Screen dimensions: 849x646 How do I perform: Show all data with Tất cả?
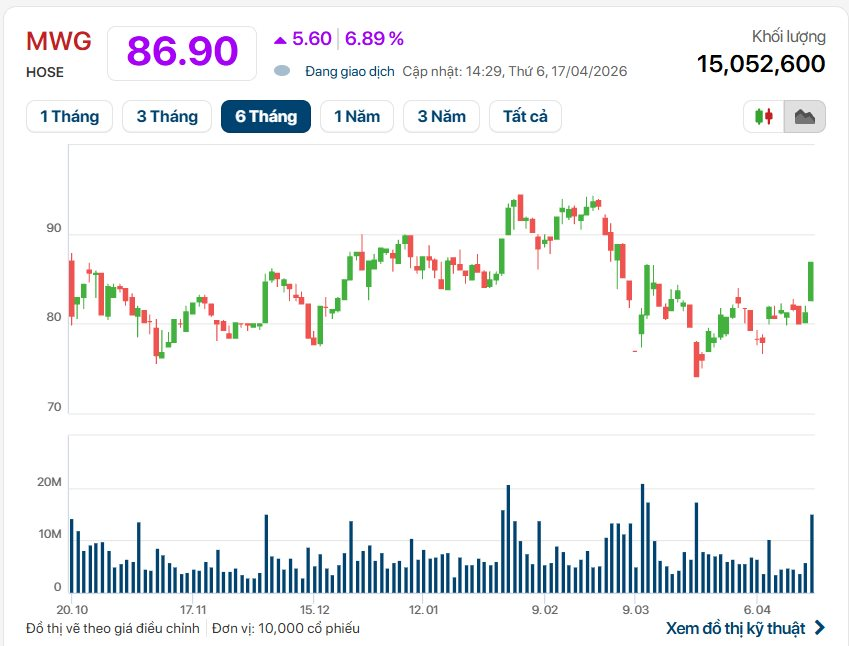click(525, 117)
